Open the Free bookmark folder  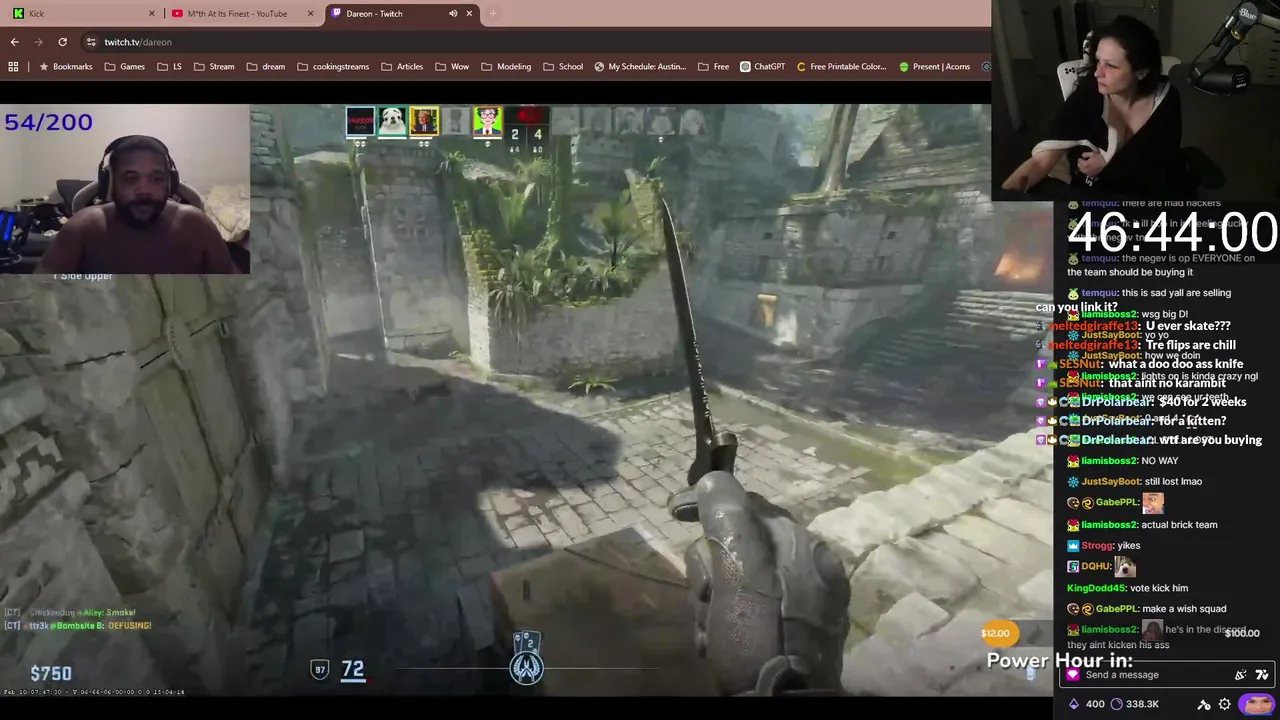[x=714, y=67]
